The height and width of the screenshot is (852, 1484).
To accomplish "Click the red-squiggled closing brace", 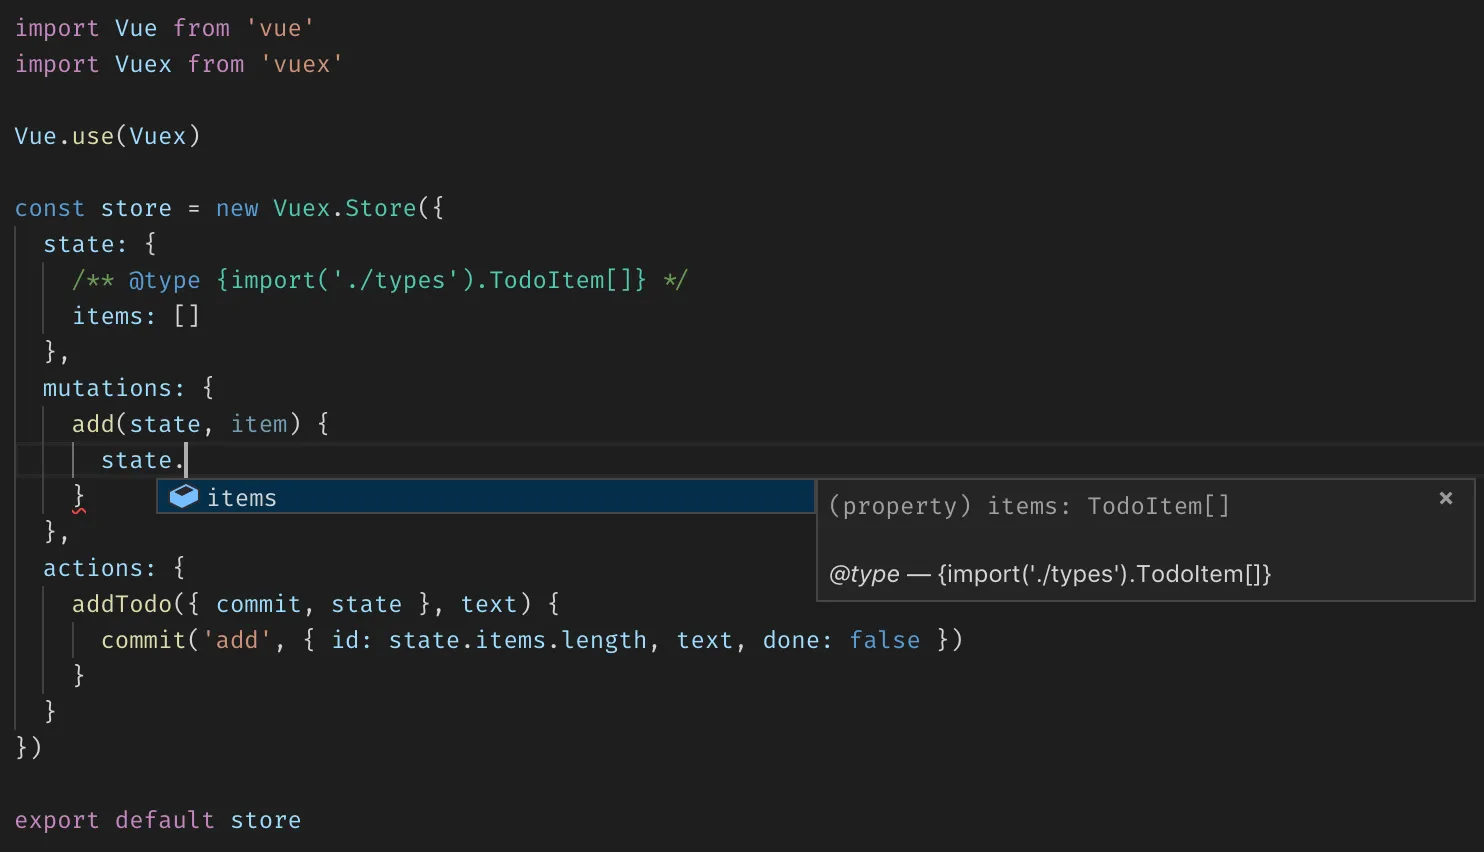I will [x=79, y=496].
